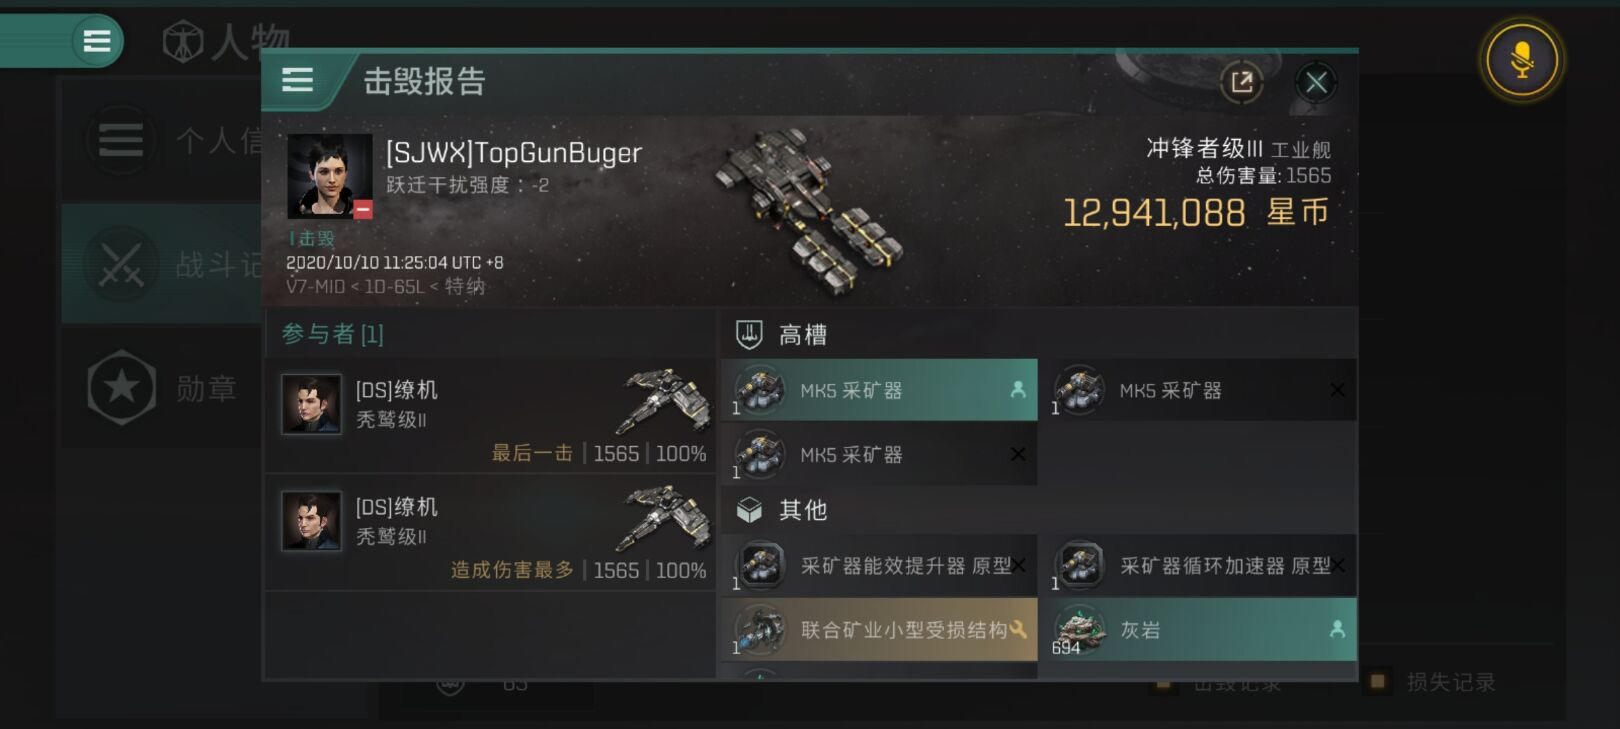Close the 击毁报告 window
1620x729 pixels.
click(x=1316, y=82)
